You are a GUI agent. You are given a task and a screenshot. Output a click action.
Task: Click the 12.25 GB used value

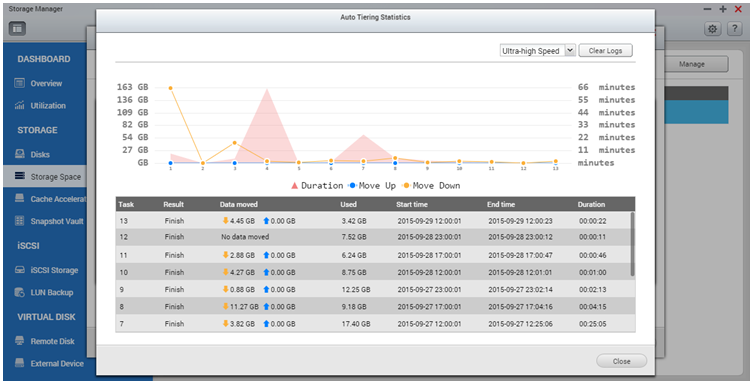tap(356, 289)
